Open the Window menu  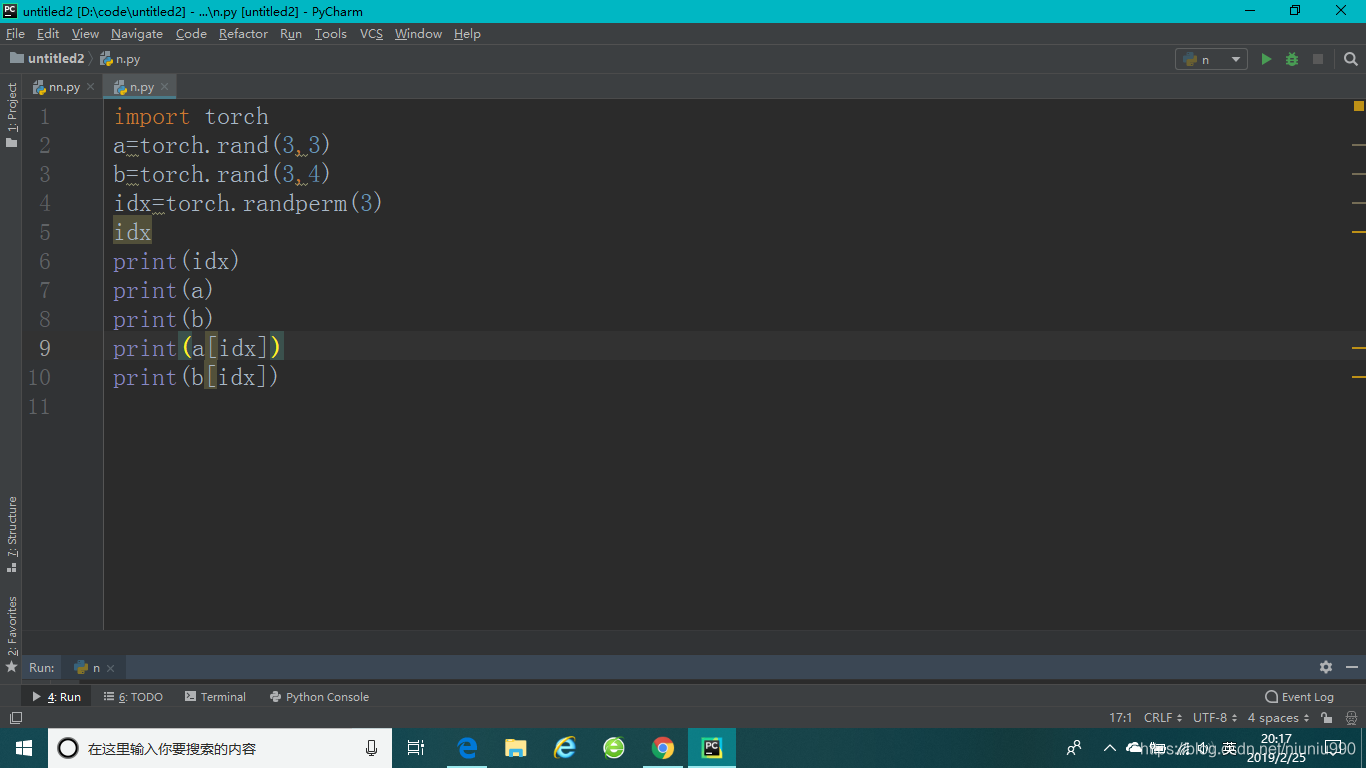tap(418, 33)
